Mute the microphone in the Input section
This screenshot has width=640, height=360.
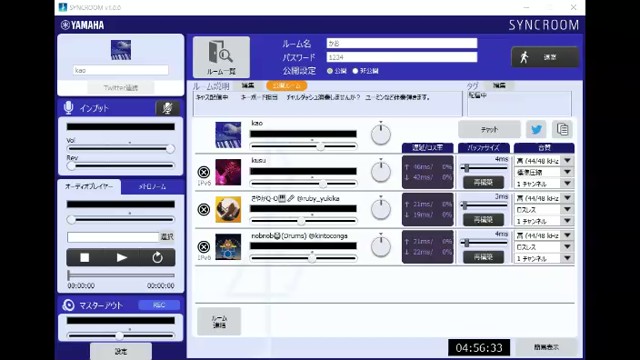click(167, 108)
